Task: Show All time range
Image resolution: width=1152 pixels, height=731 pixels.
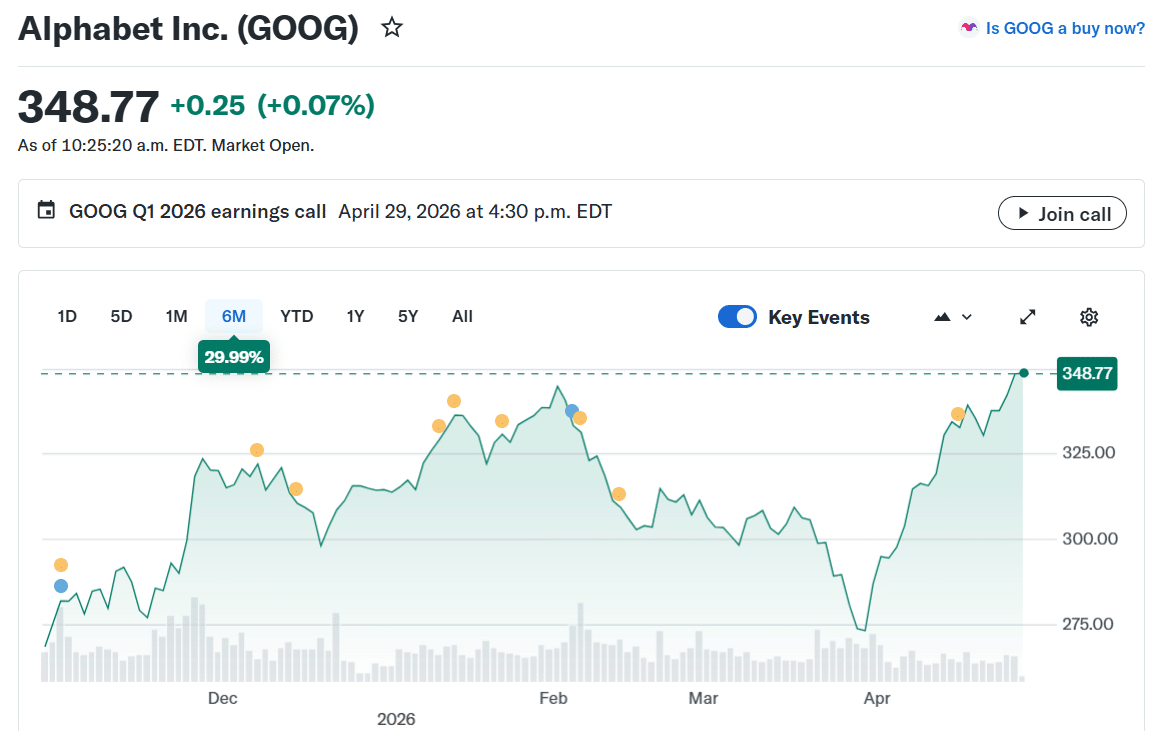Action: (462, 317)
